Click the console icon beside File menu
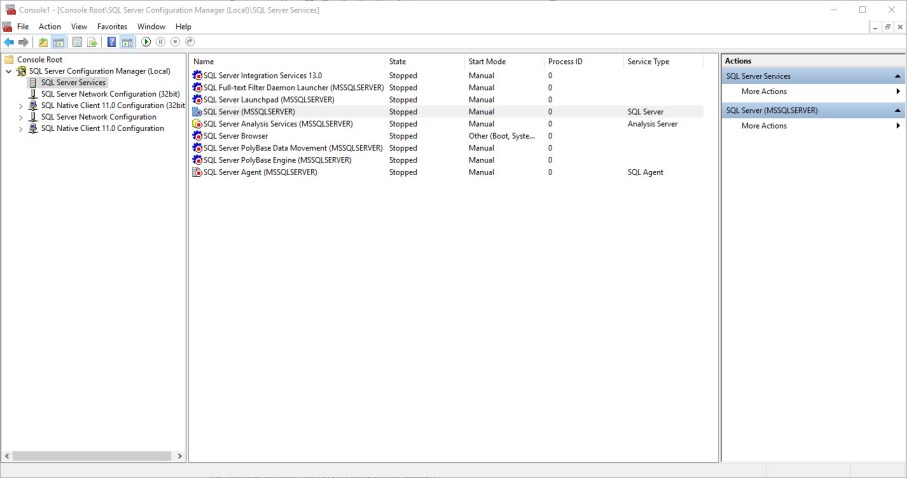Viewport: 907px width, 478px height. [x=7, y=27]
